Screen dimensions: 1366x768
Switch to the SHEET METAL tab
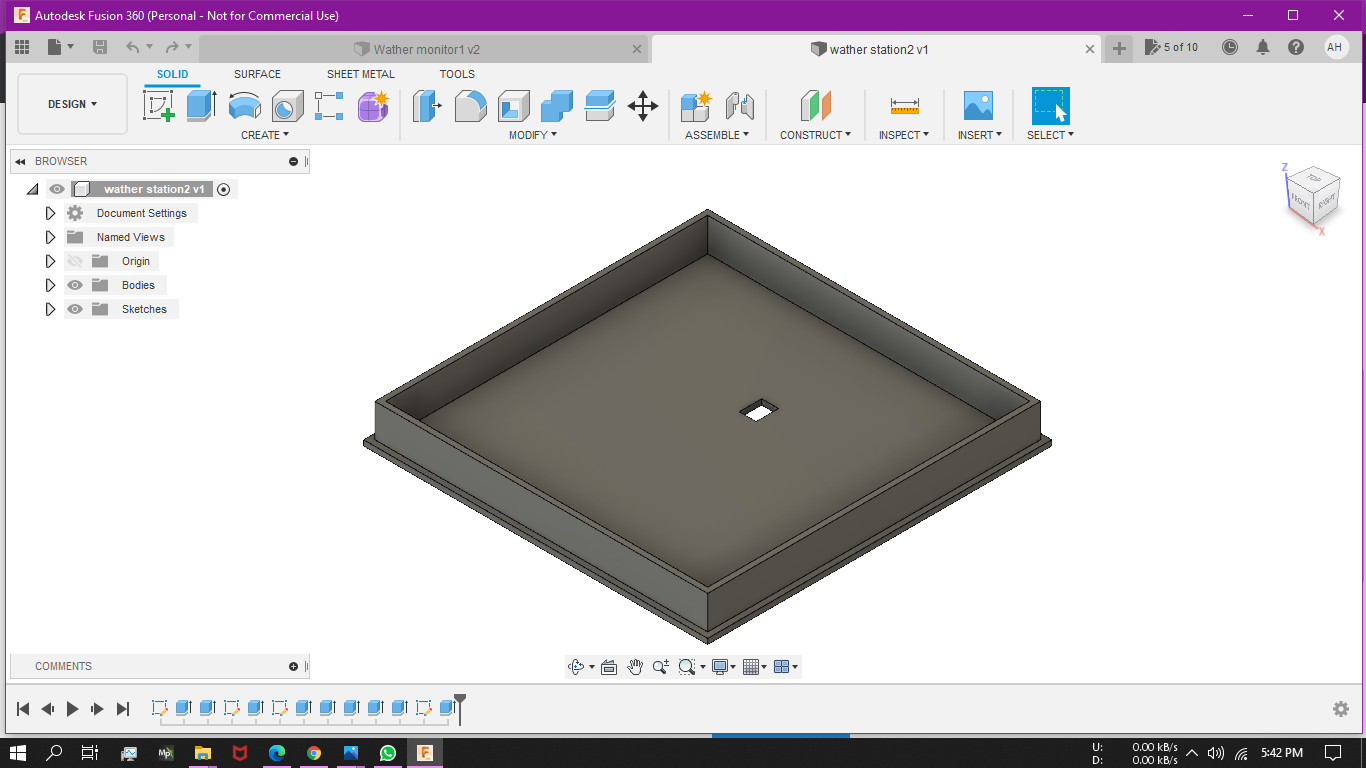[360, 74]
